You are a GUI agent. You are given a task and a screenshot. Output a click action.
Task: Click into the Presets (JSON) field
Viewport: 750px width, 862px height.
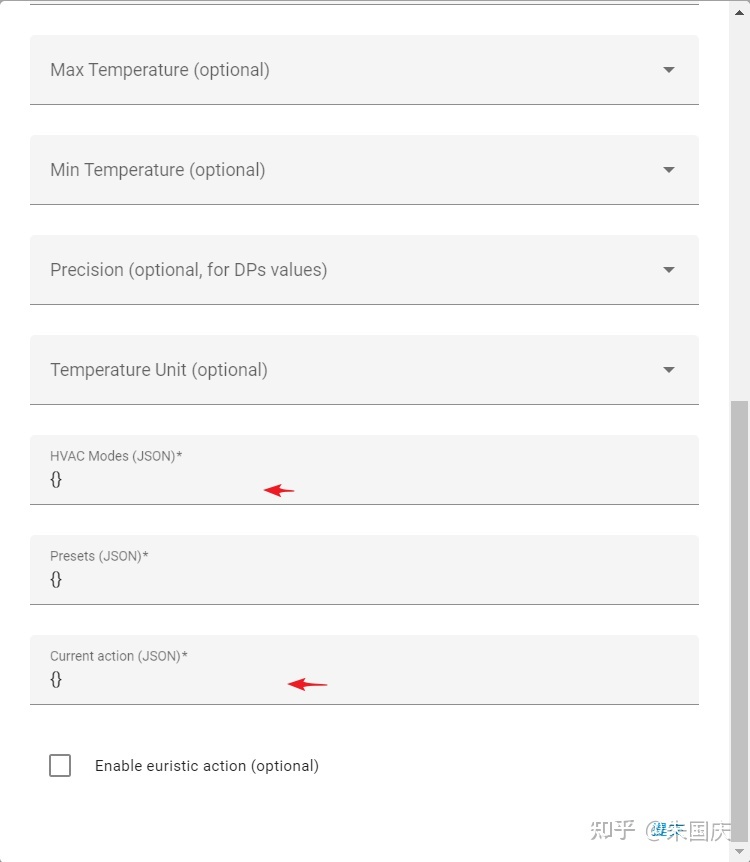pos(300,580)
